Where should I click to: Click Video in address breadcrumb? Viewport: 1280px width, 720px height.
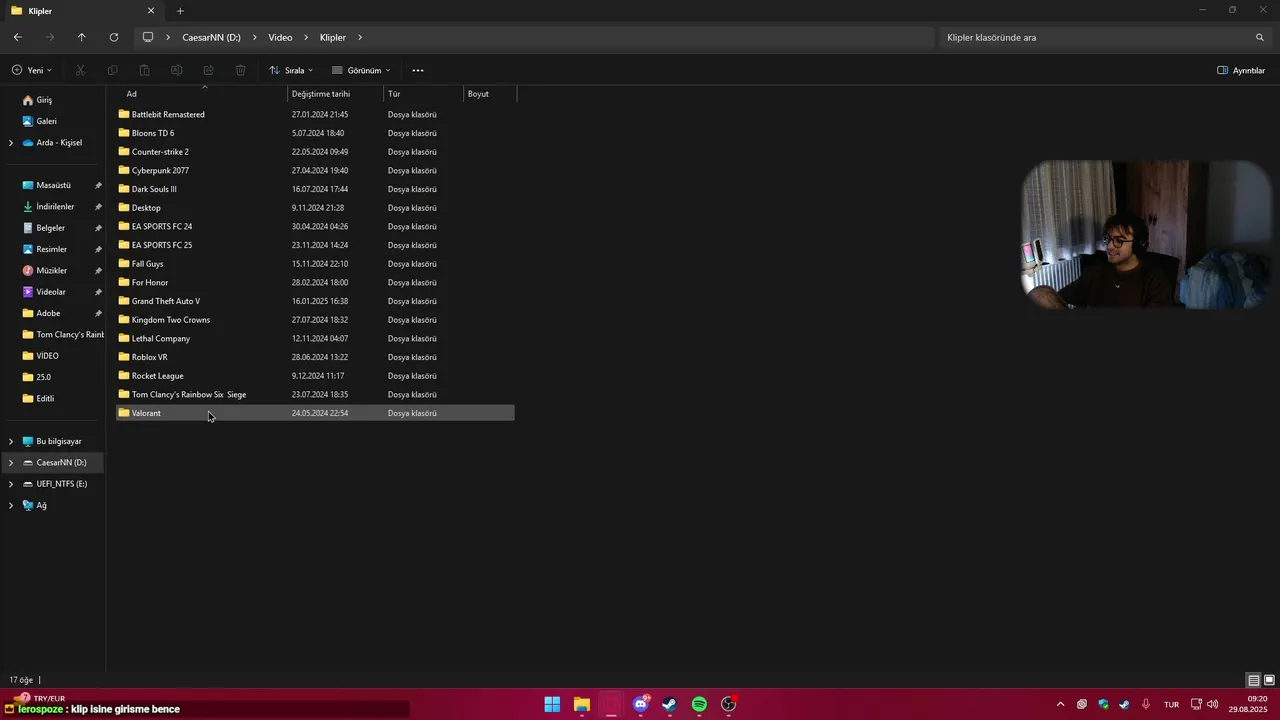point(280,37)
